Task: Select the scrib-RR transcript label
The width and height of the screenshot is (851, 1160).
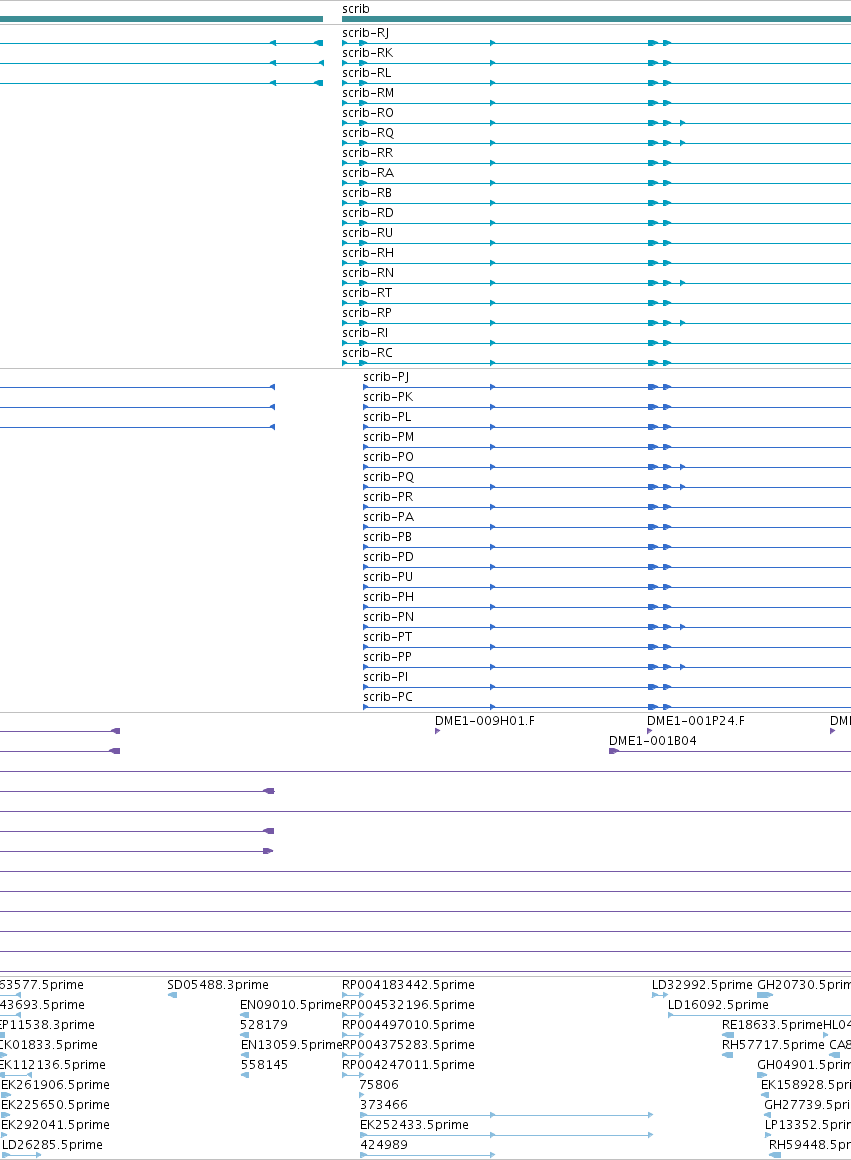Action: pos(368,152)
